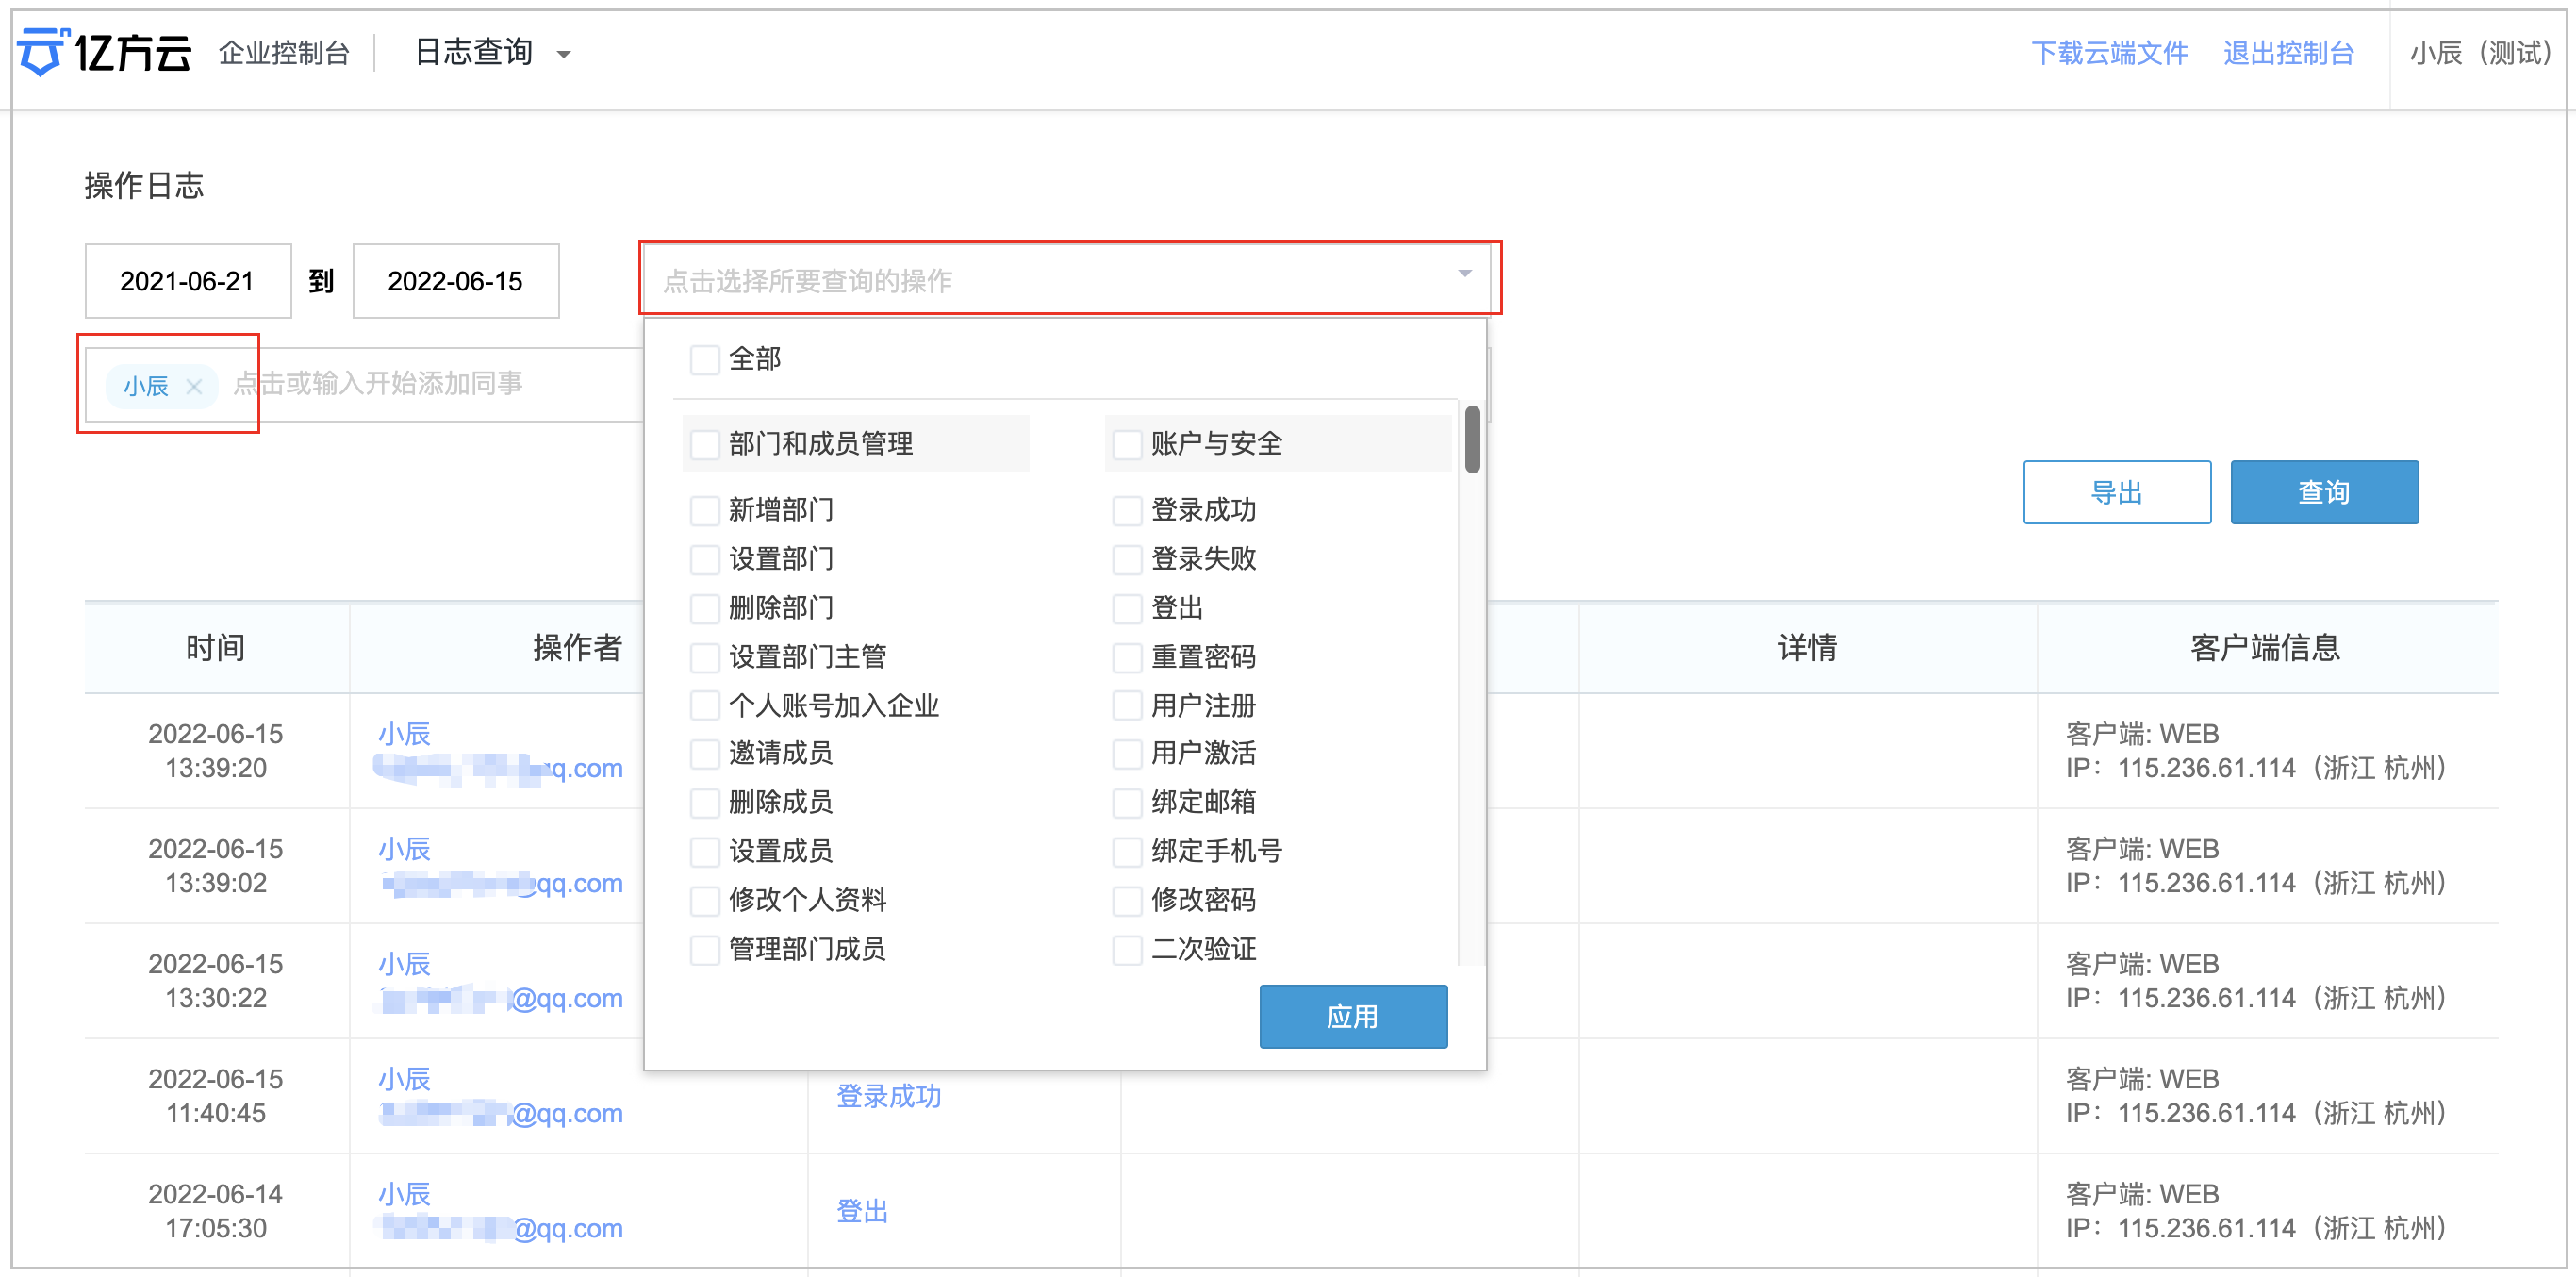
Task: Click the 亿方云 logo icon
Action: point(42,52)
